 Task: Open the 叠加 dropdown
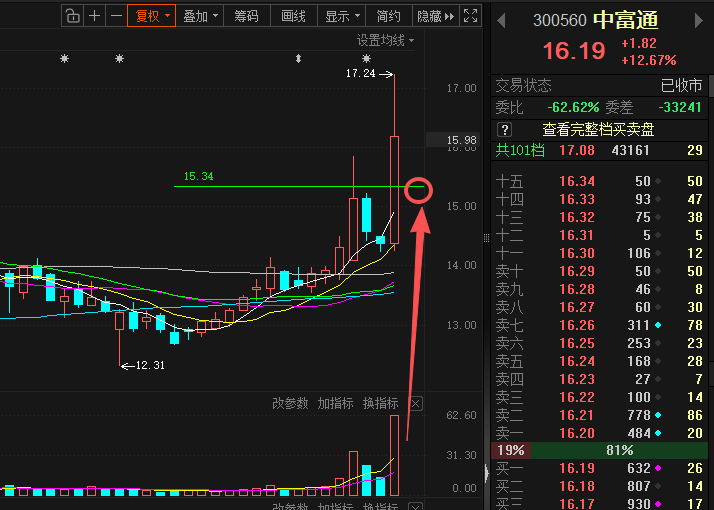coord(200,16)
